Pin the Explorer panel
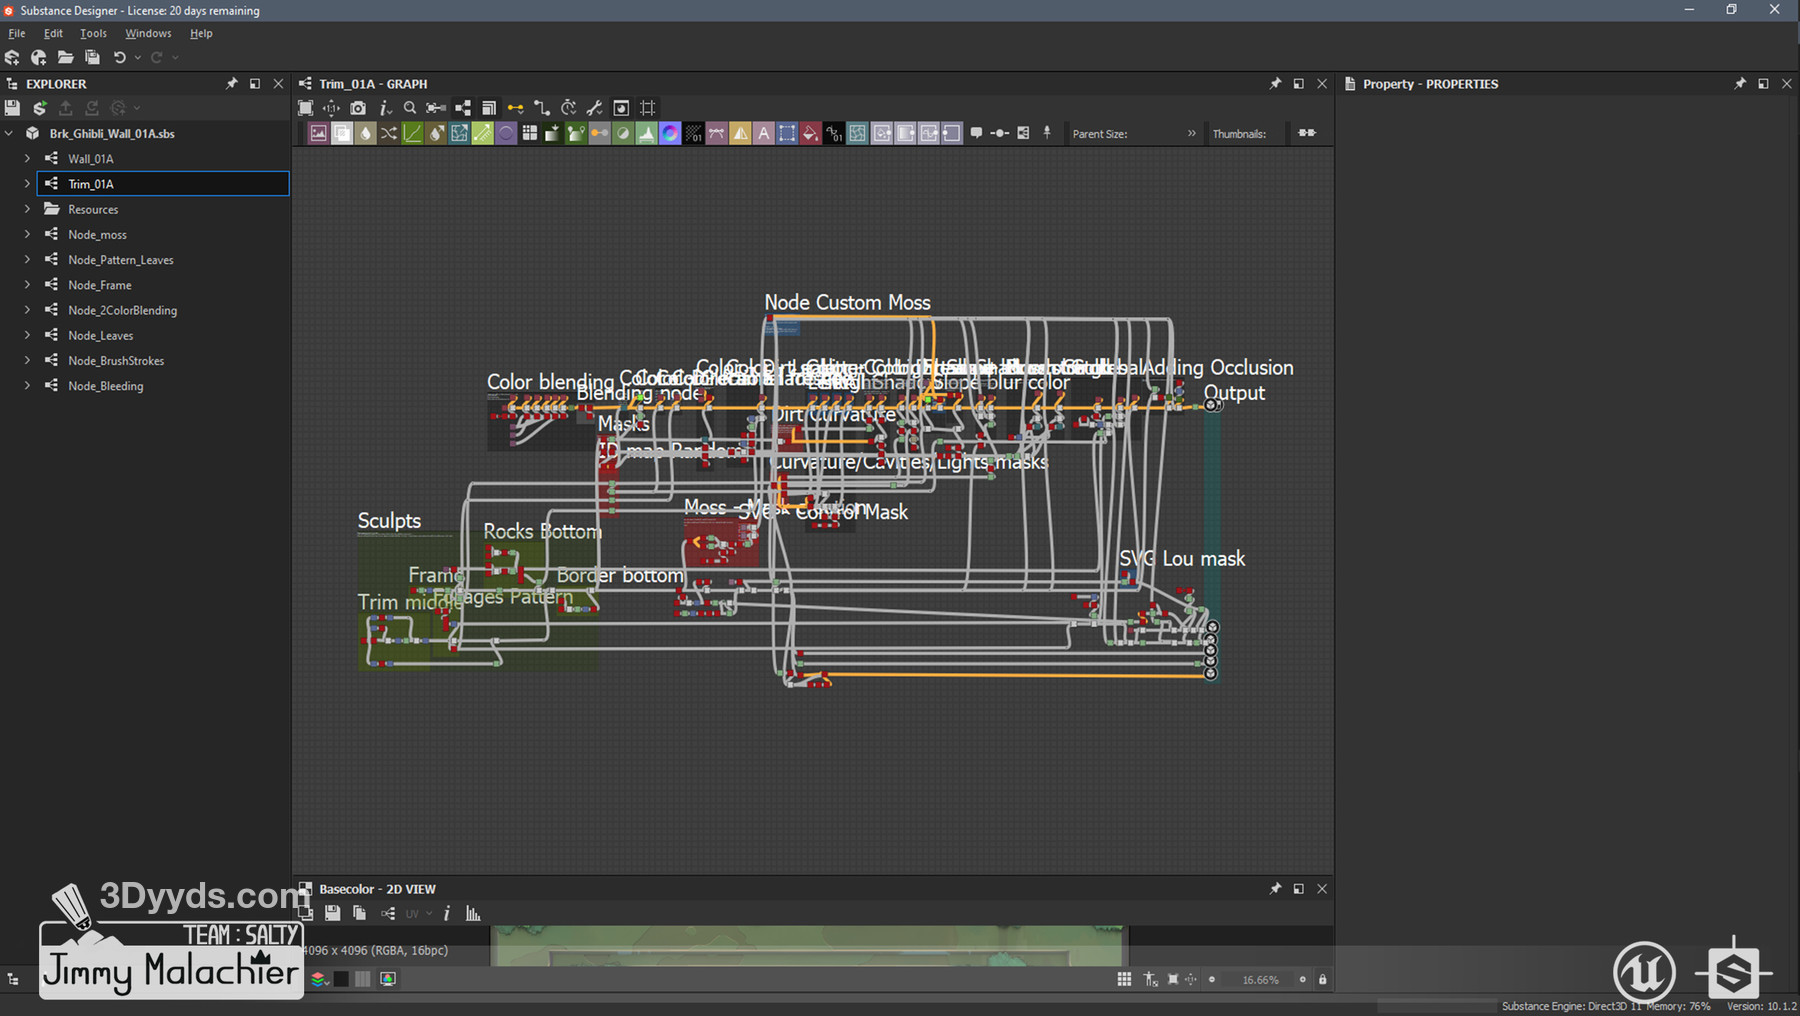The width and height of the screenshot is (1800, 1016). pos(232,84)
